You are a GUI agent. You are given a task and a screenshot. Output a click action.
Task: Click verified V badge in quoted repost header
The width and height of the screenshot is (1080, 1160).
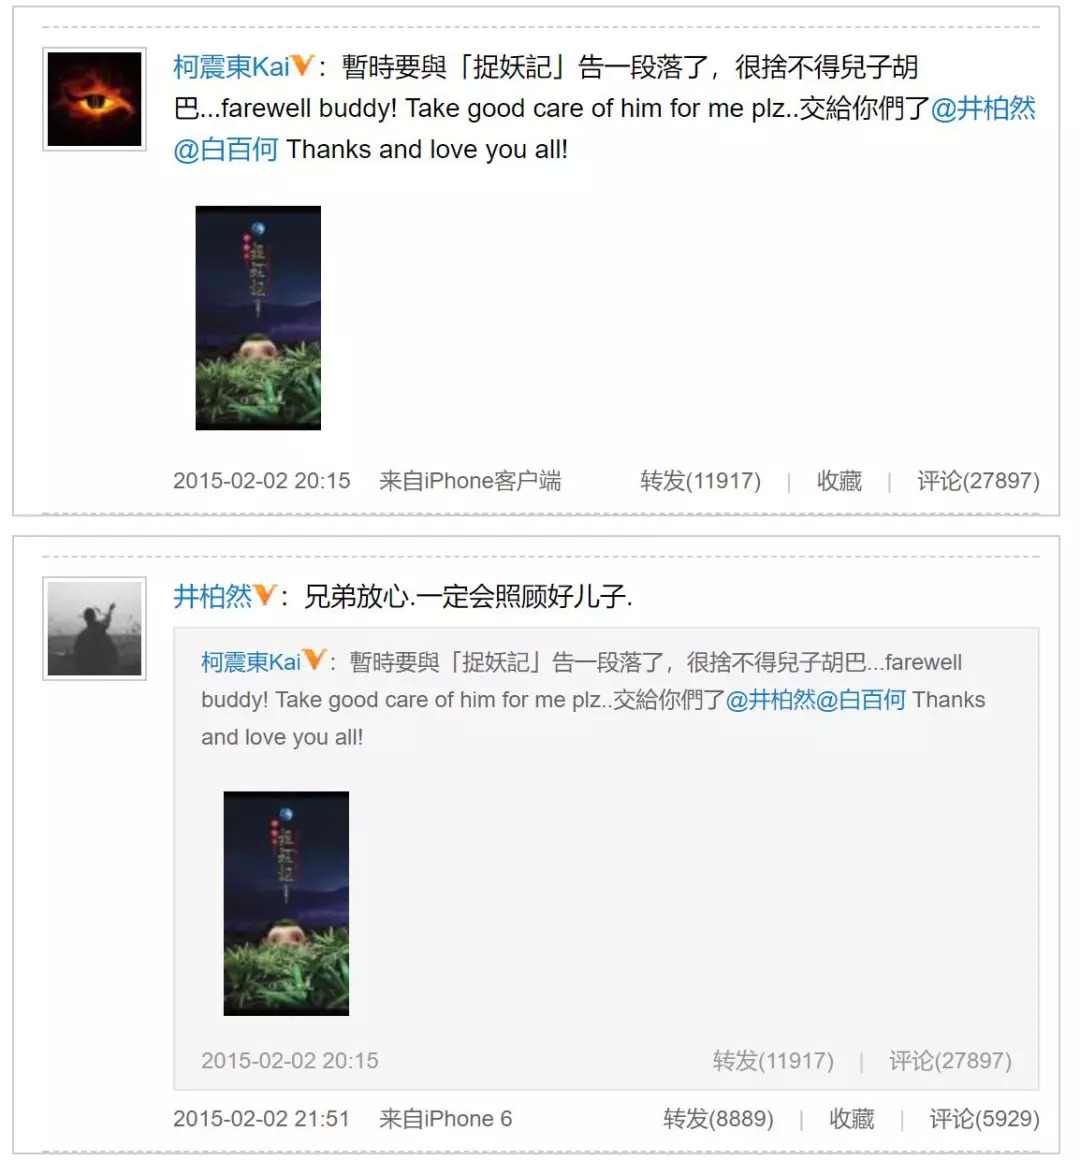(x=314, y=660)
